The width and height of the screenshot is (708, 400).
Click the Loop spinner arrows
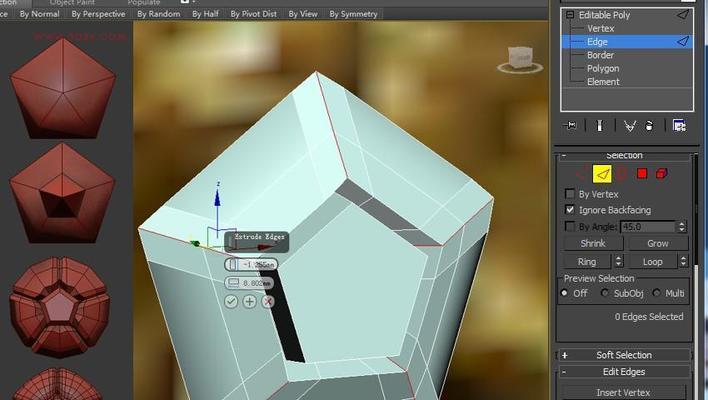pyautogui.click(x=683, y=261)
